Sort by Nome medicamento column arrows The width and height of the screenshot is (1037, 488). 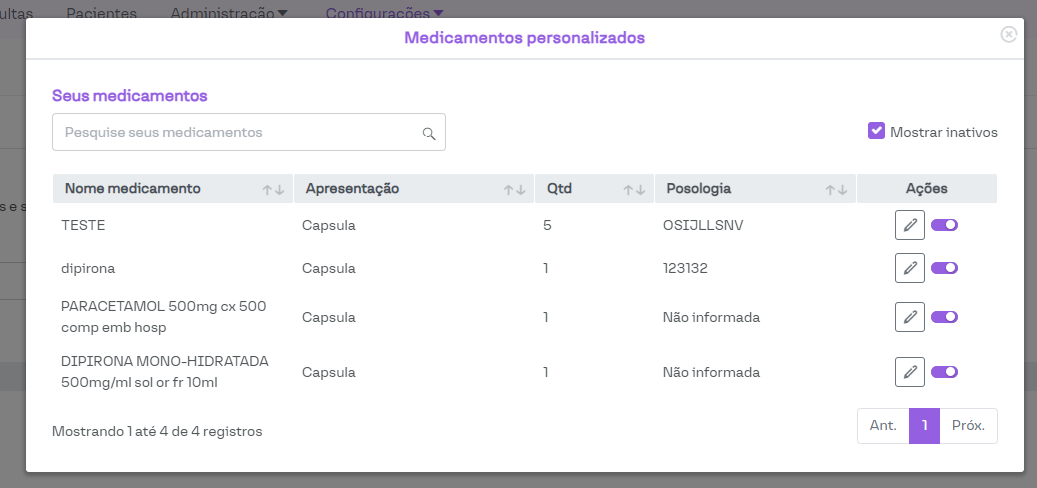point(274,189)
